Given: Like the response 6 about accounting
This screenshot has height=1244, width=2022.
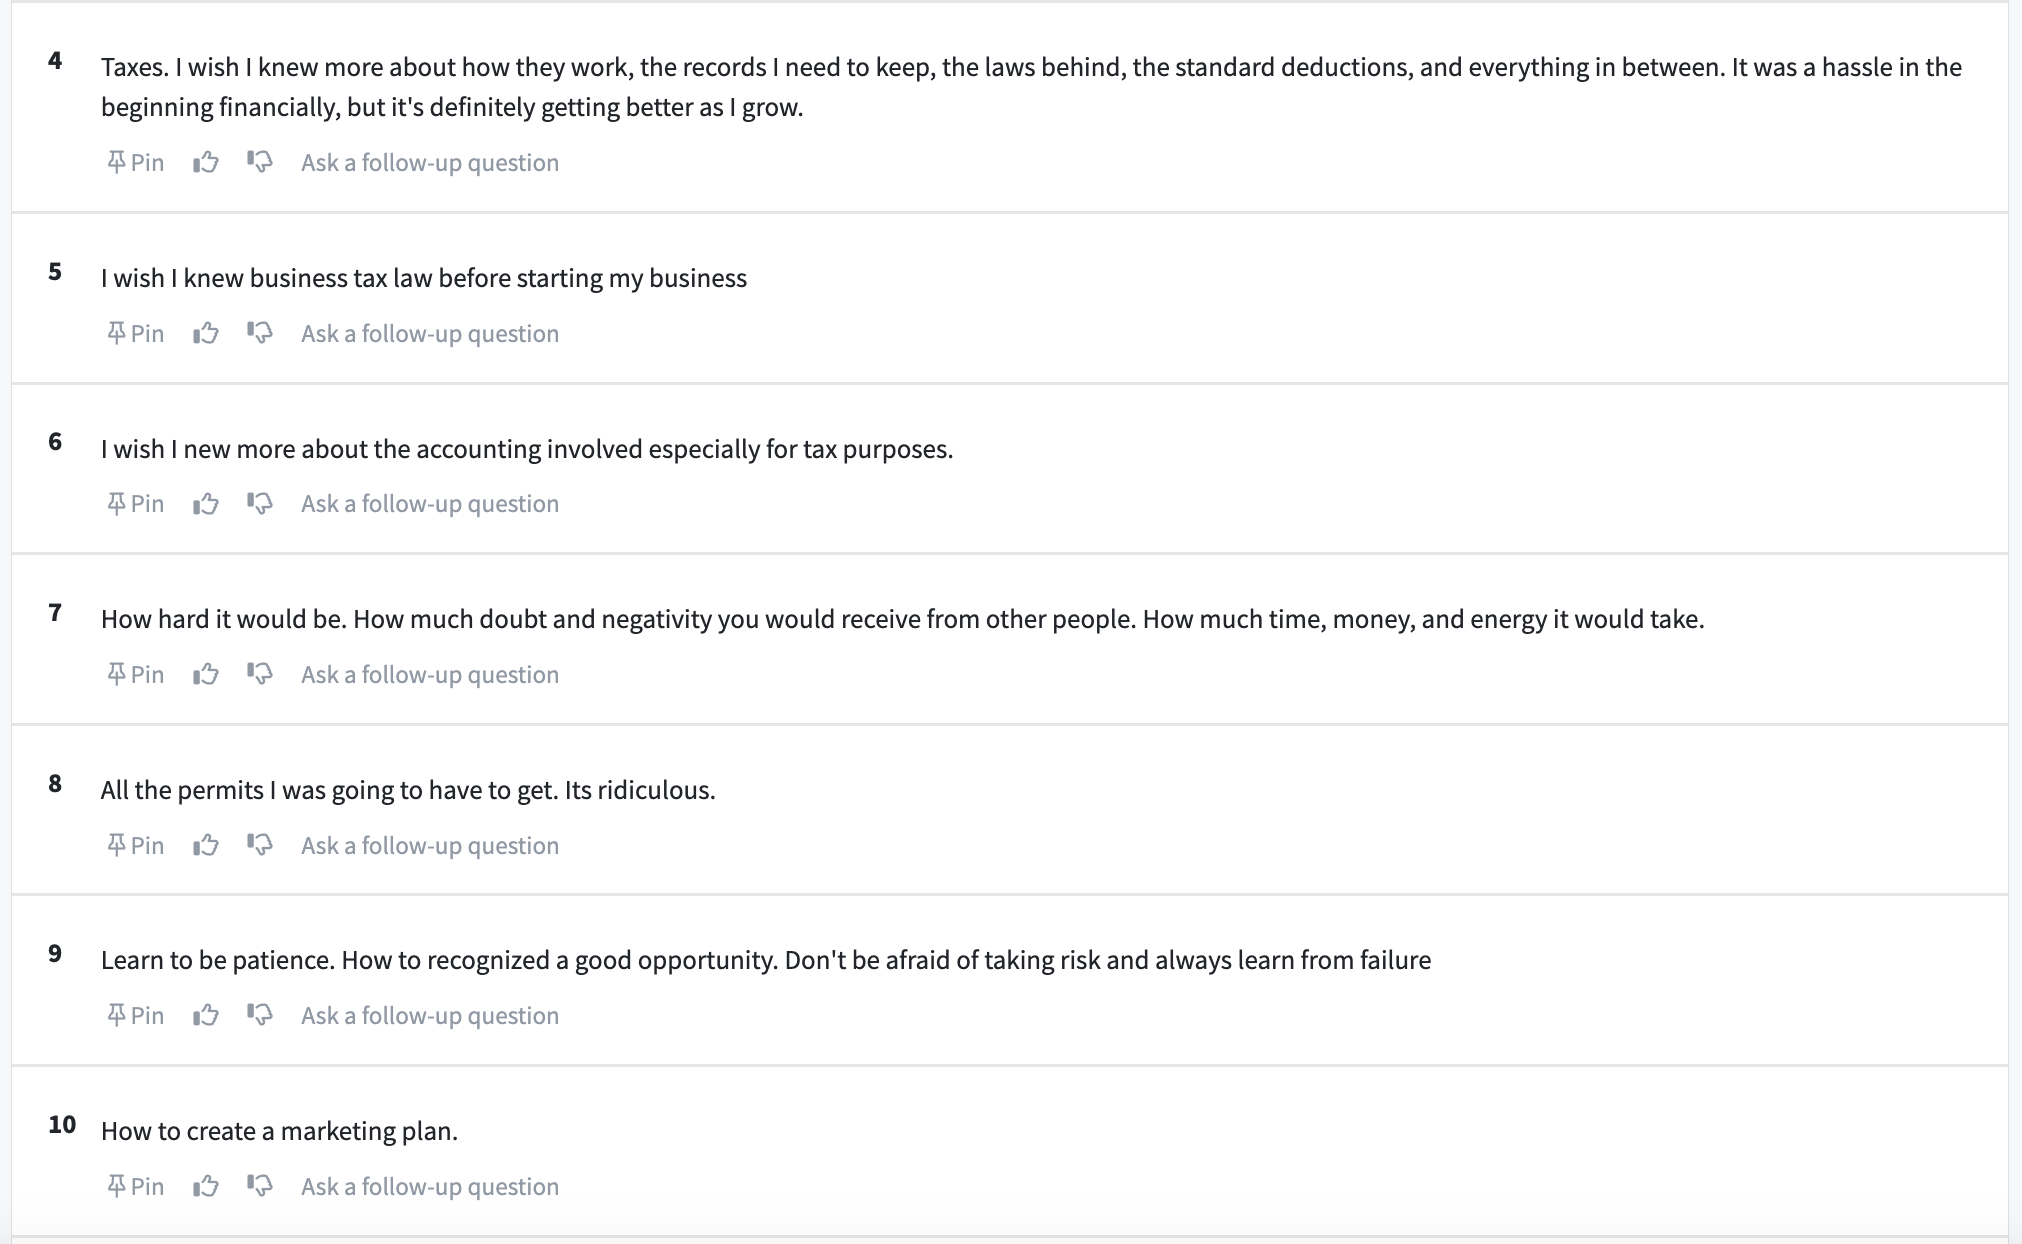Looking at the screenshot, I should tap(206, 503).
